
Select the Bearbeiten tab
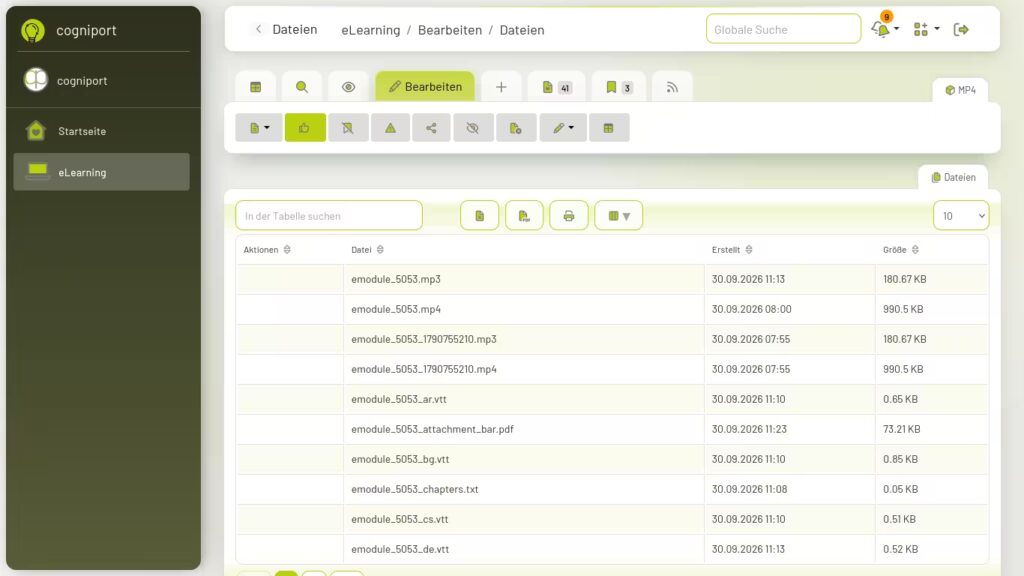pos(425,87)
